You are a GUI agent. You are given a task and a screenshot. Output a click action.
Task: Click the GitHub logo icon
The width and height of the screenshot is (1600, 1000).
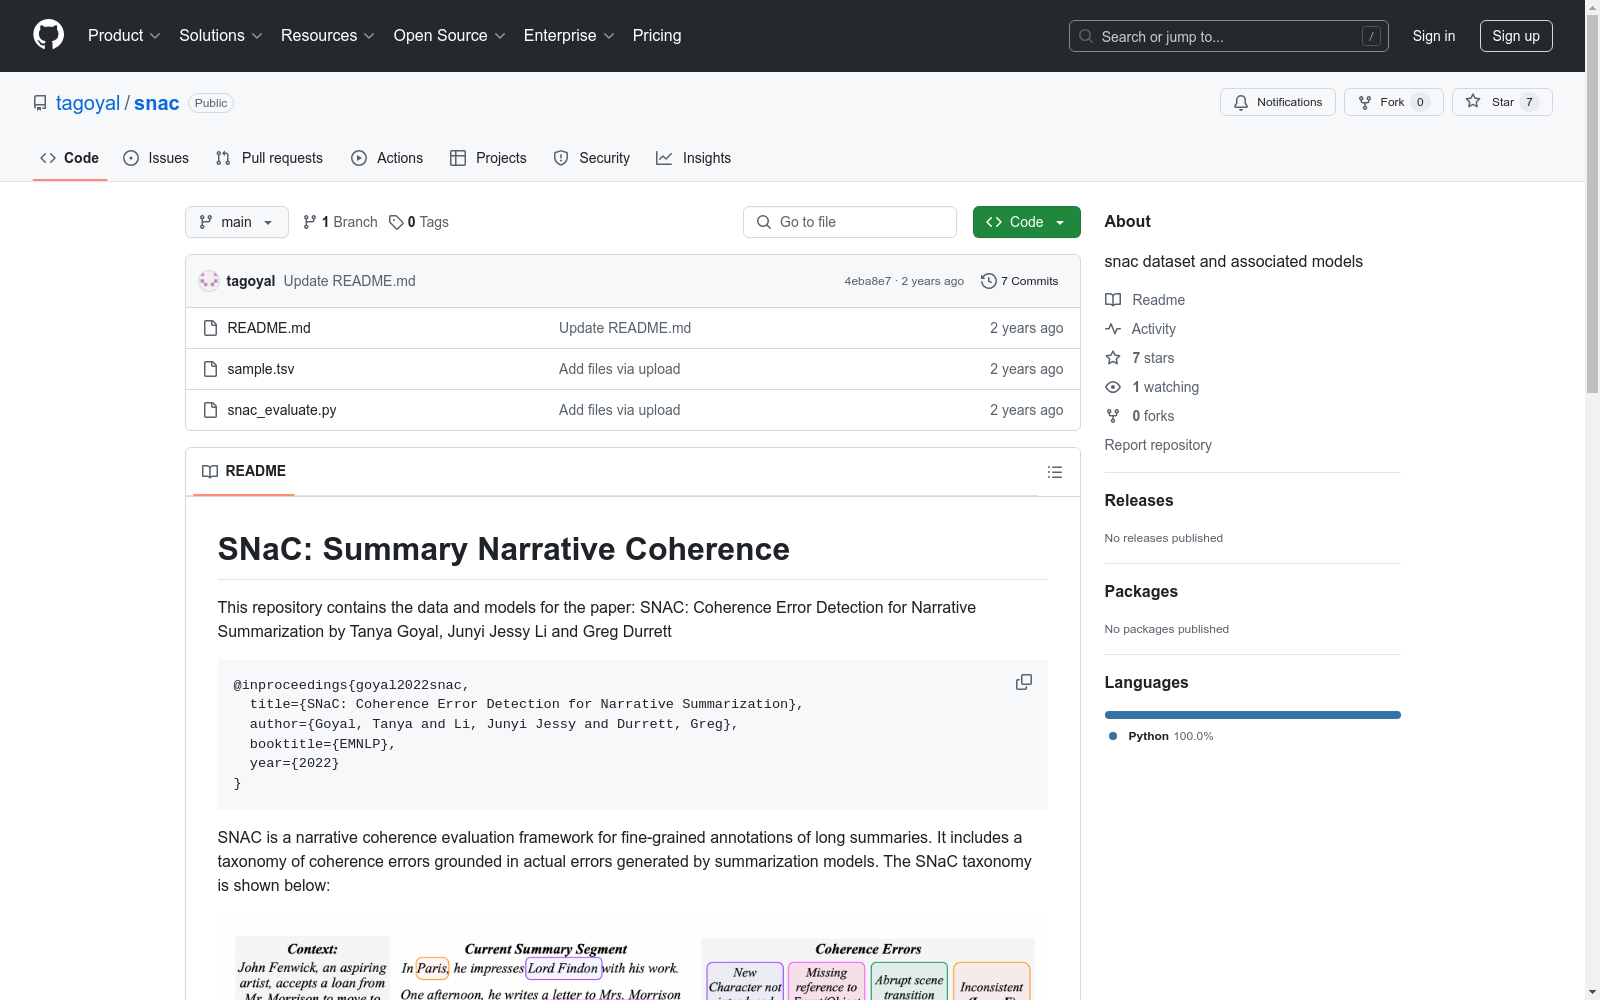(x=48, y=35)
